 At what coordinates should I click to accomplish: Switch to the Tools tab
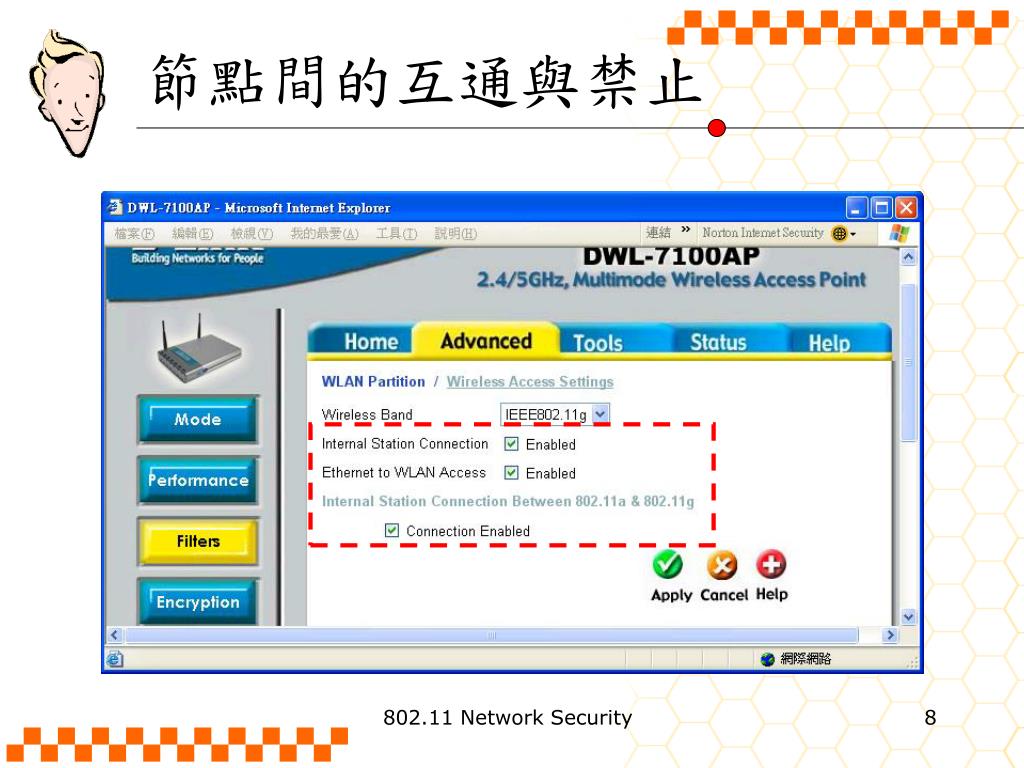pos(598,342)
